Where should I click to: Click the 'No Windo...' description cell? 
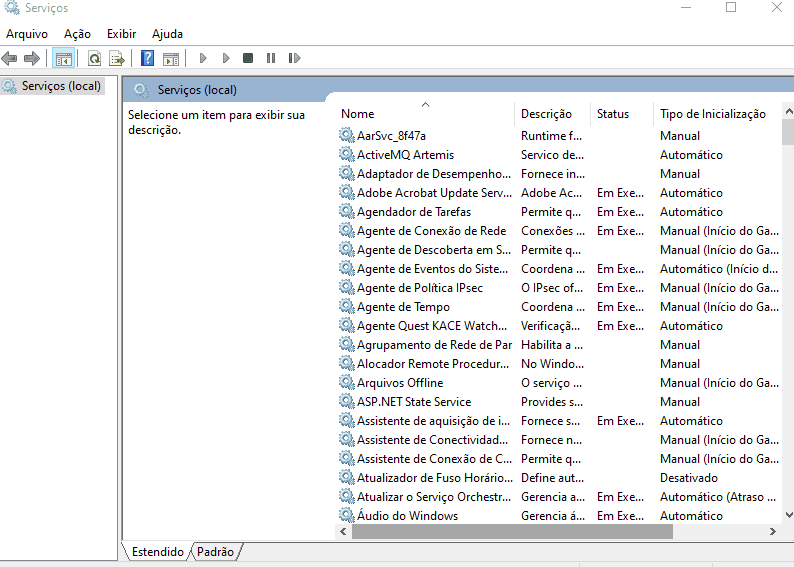(x=552, y=363)
